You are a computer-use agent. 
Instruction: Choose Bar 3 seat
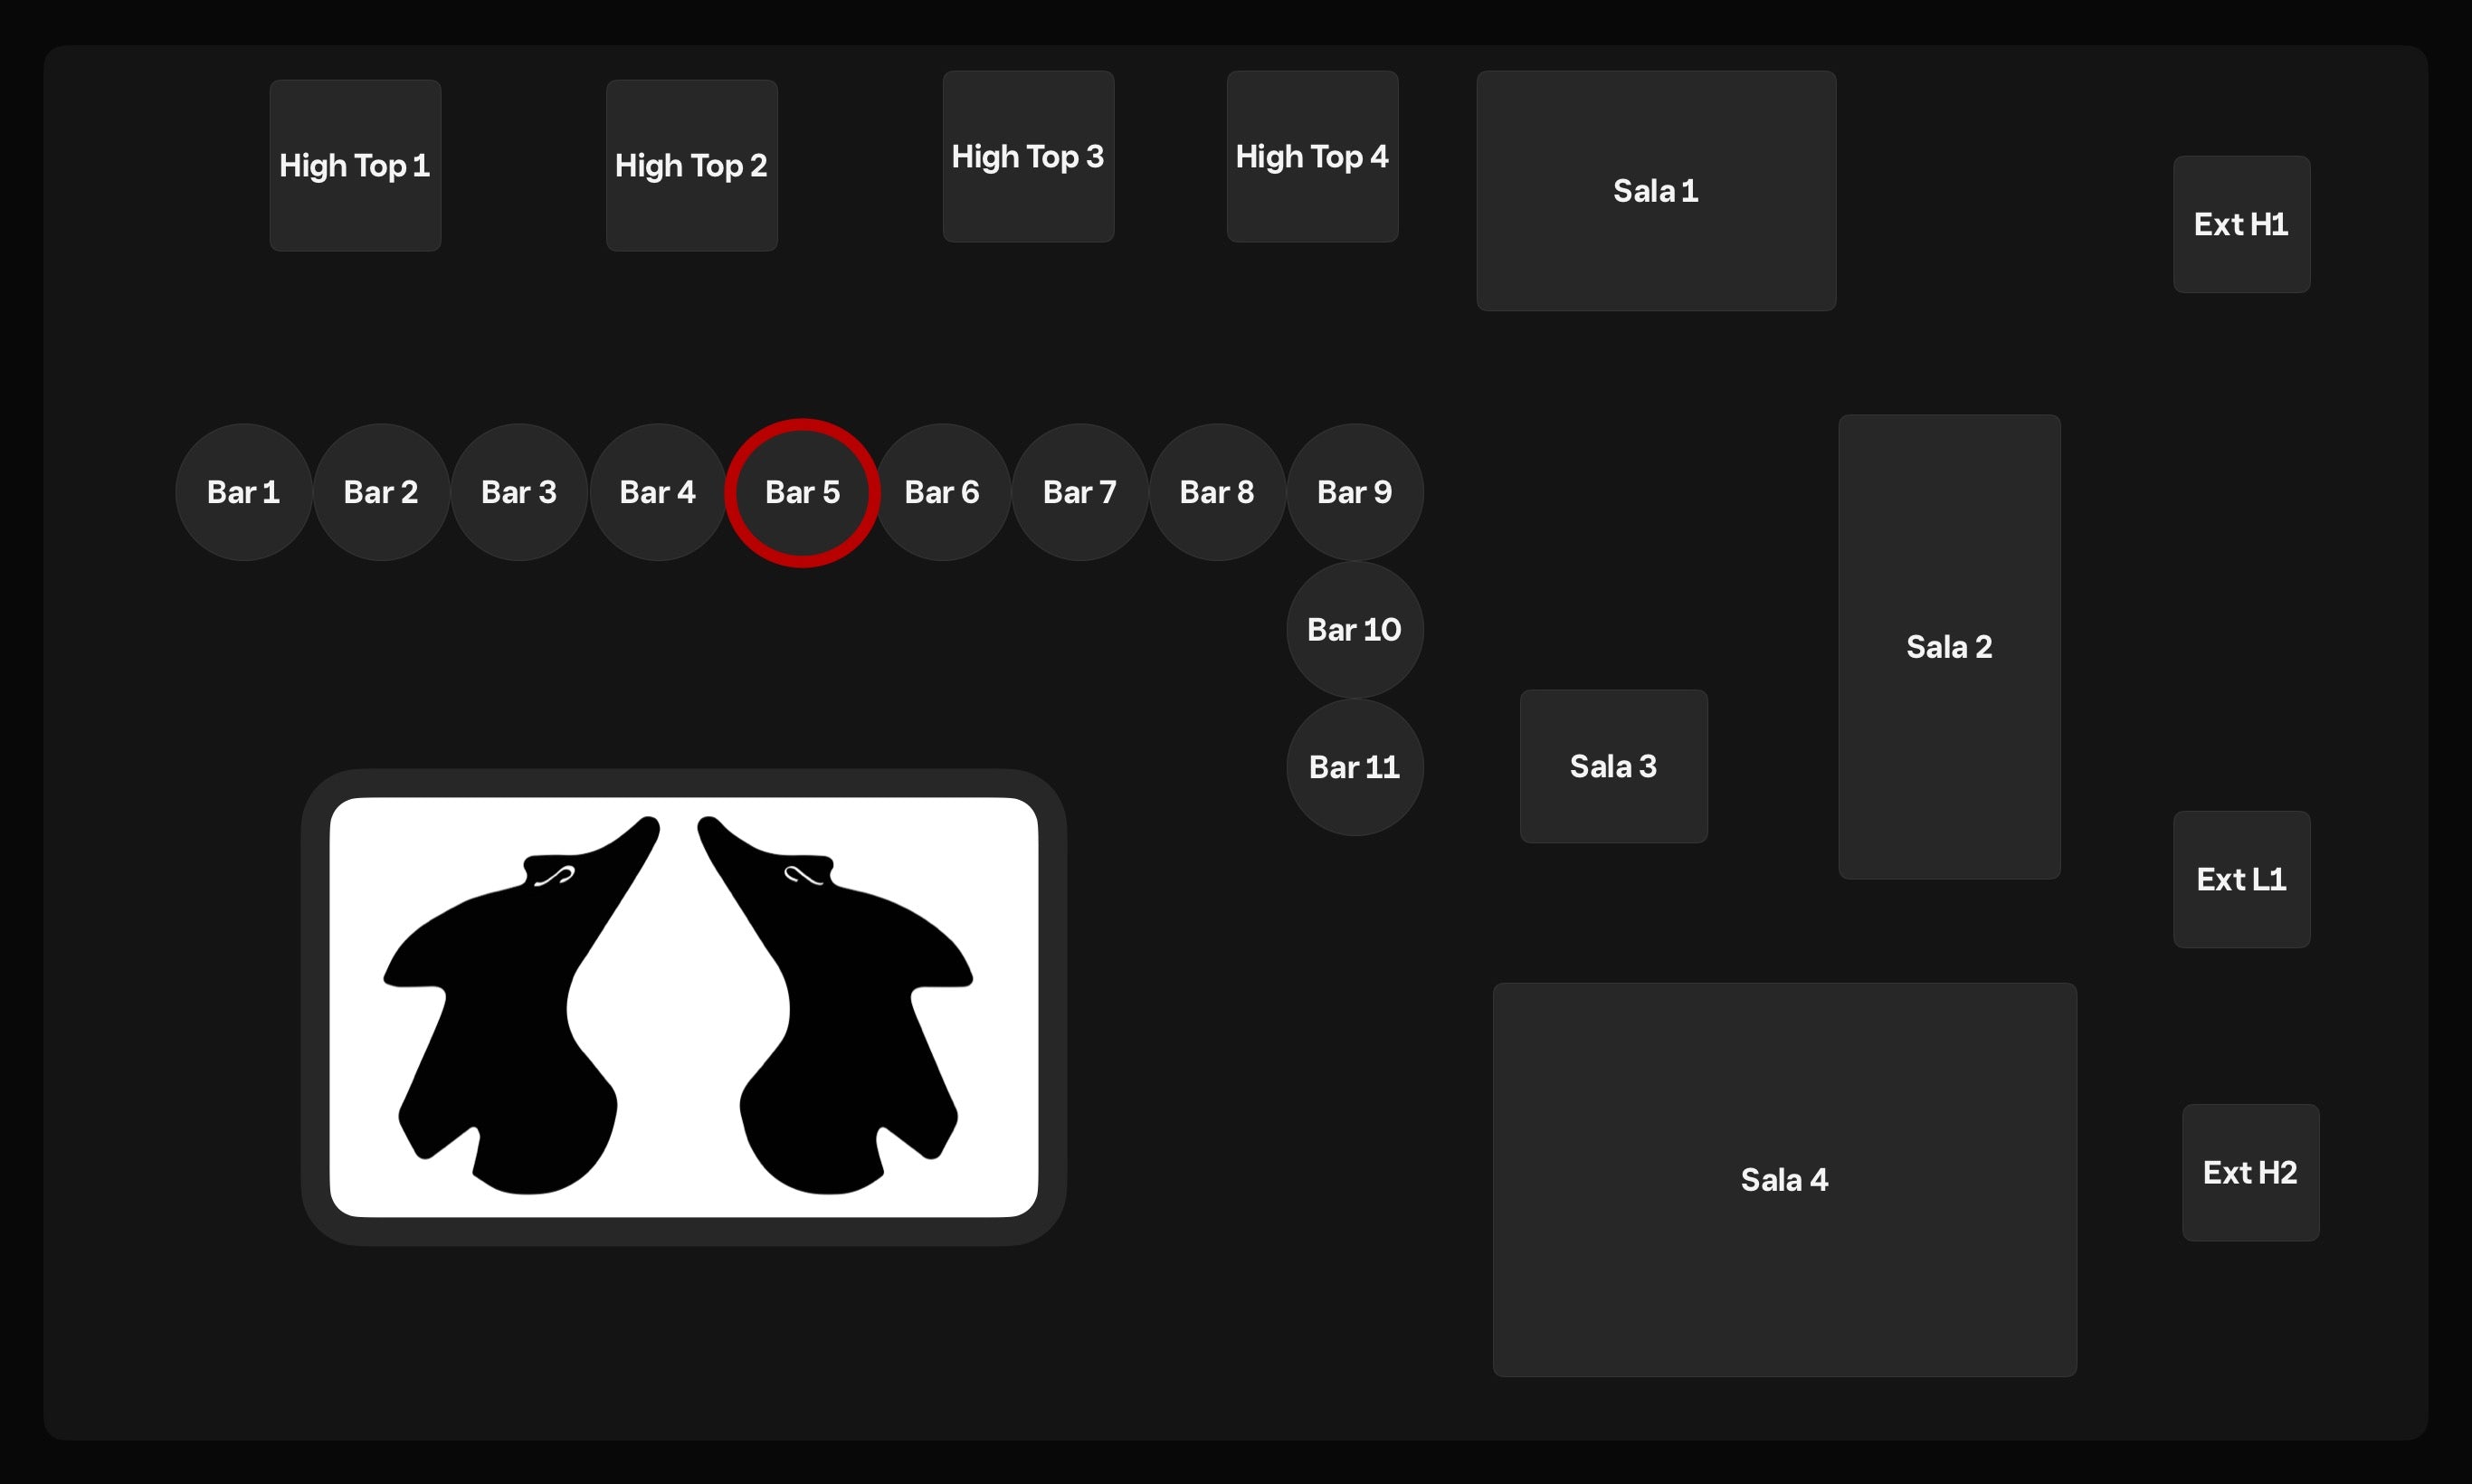click(x=519, y=492)
